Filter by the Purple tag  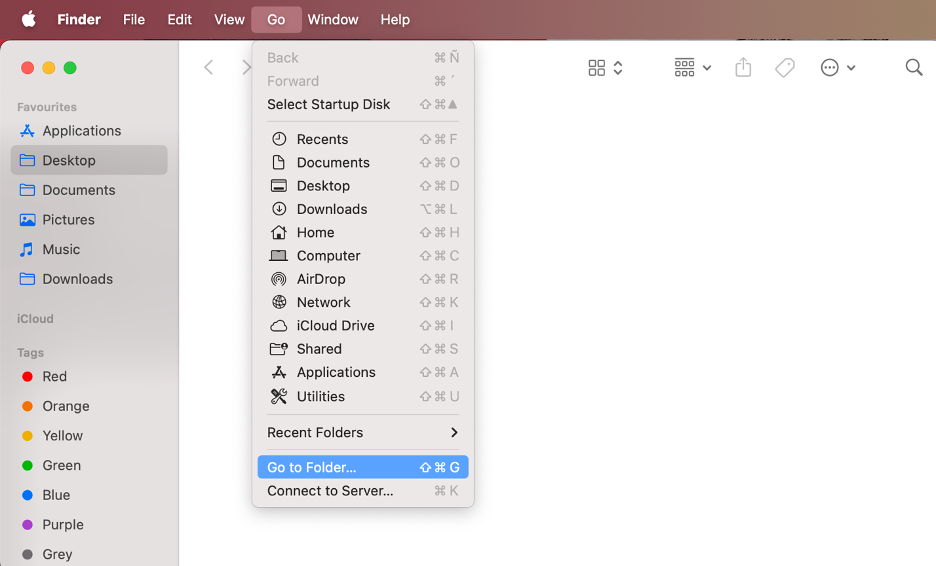pyautogui.click(x=89, y=525)
